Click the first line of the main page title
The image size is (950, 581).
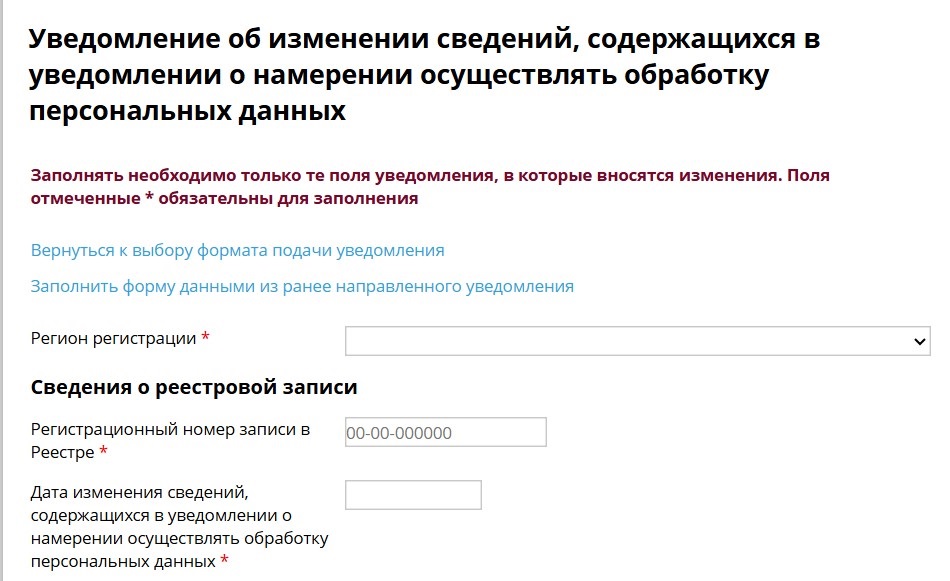click(x=424, y=41)
